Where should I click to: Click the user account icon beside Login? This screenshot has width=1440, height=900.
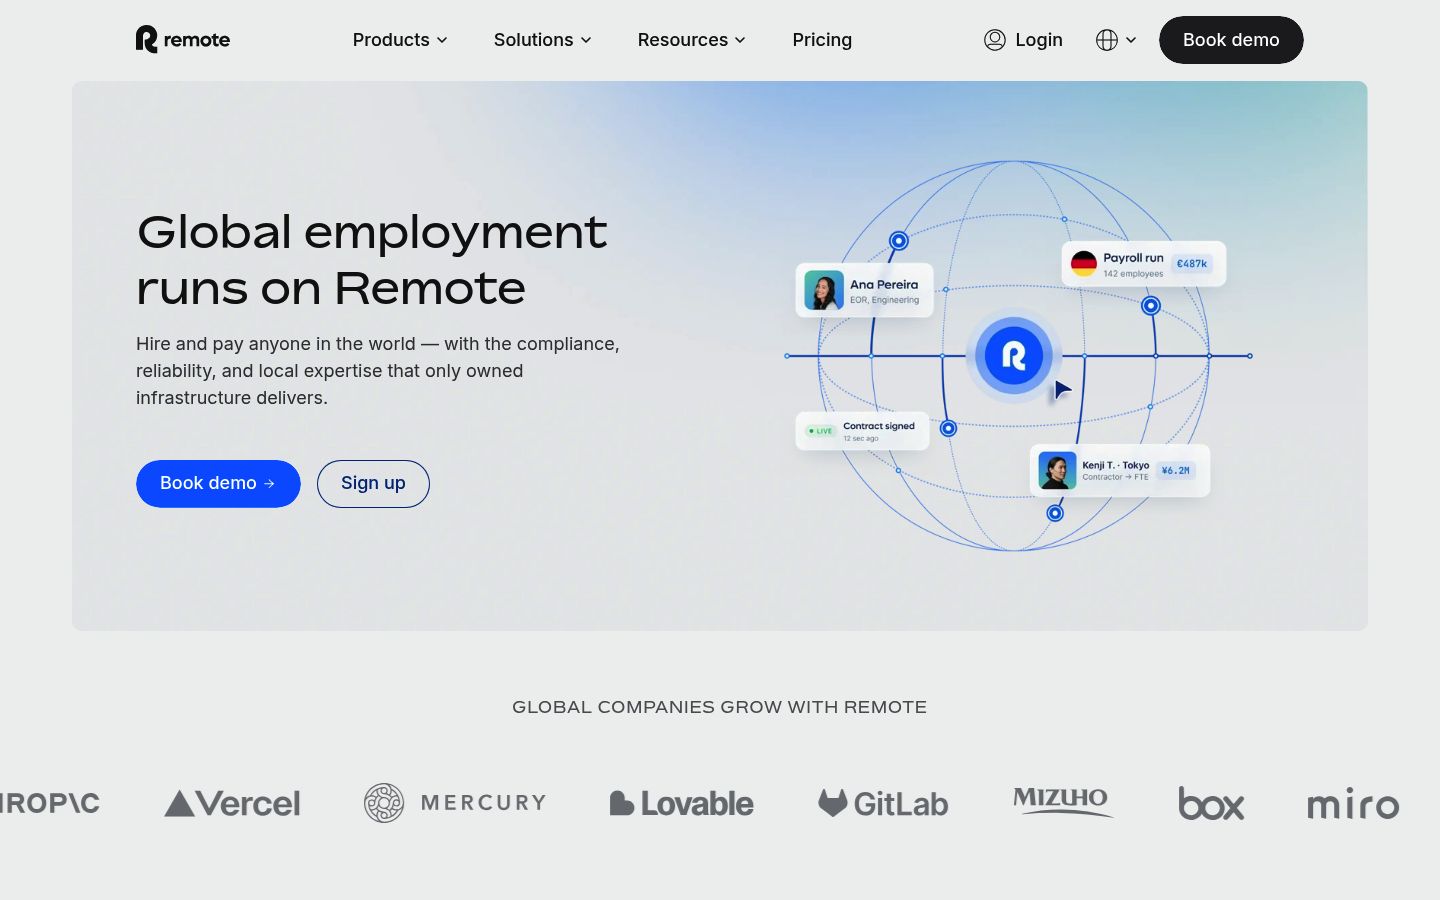click(994, 40)
